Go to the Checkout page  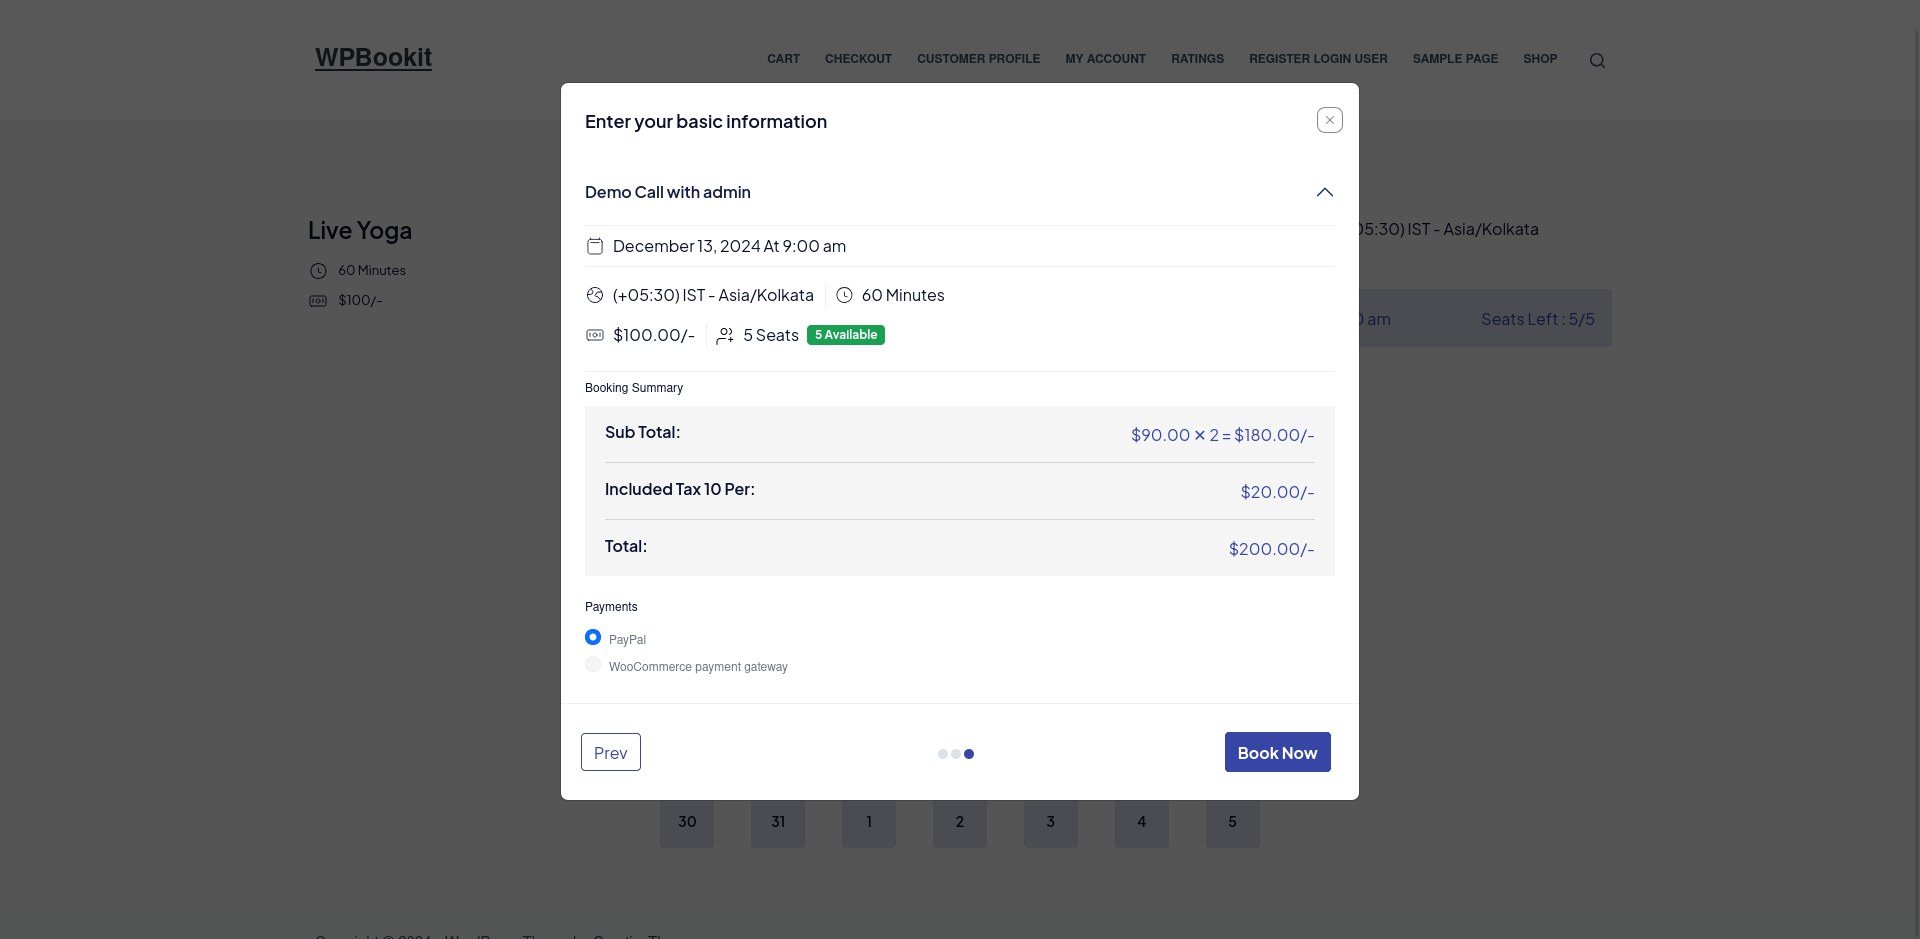[858, 59]
